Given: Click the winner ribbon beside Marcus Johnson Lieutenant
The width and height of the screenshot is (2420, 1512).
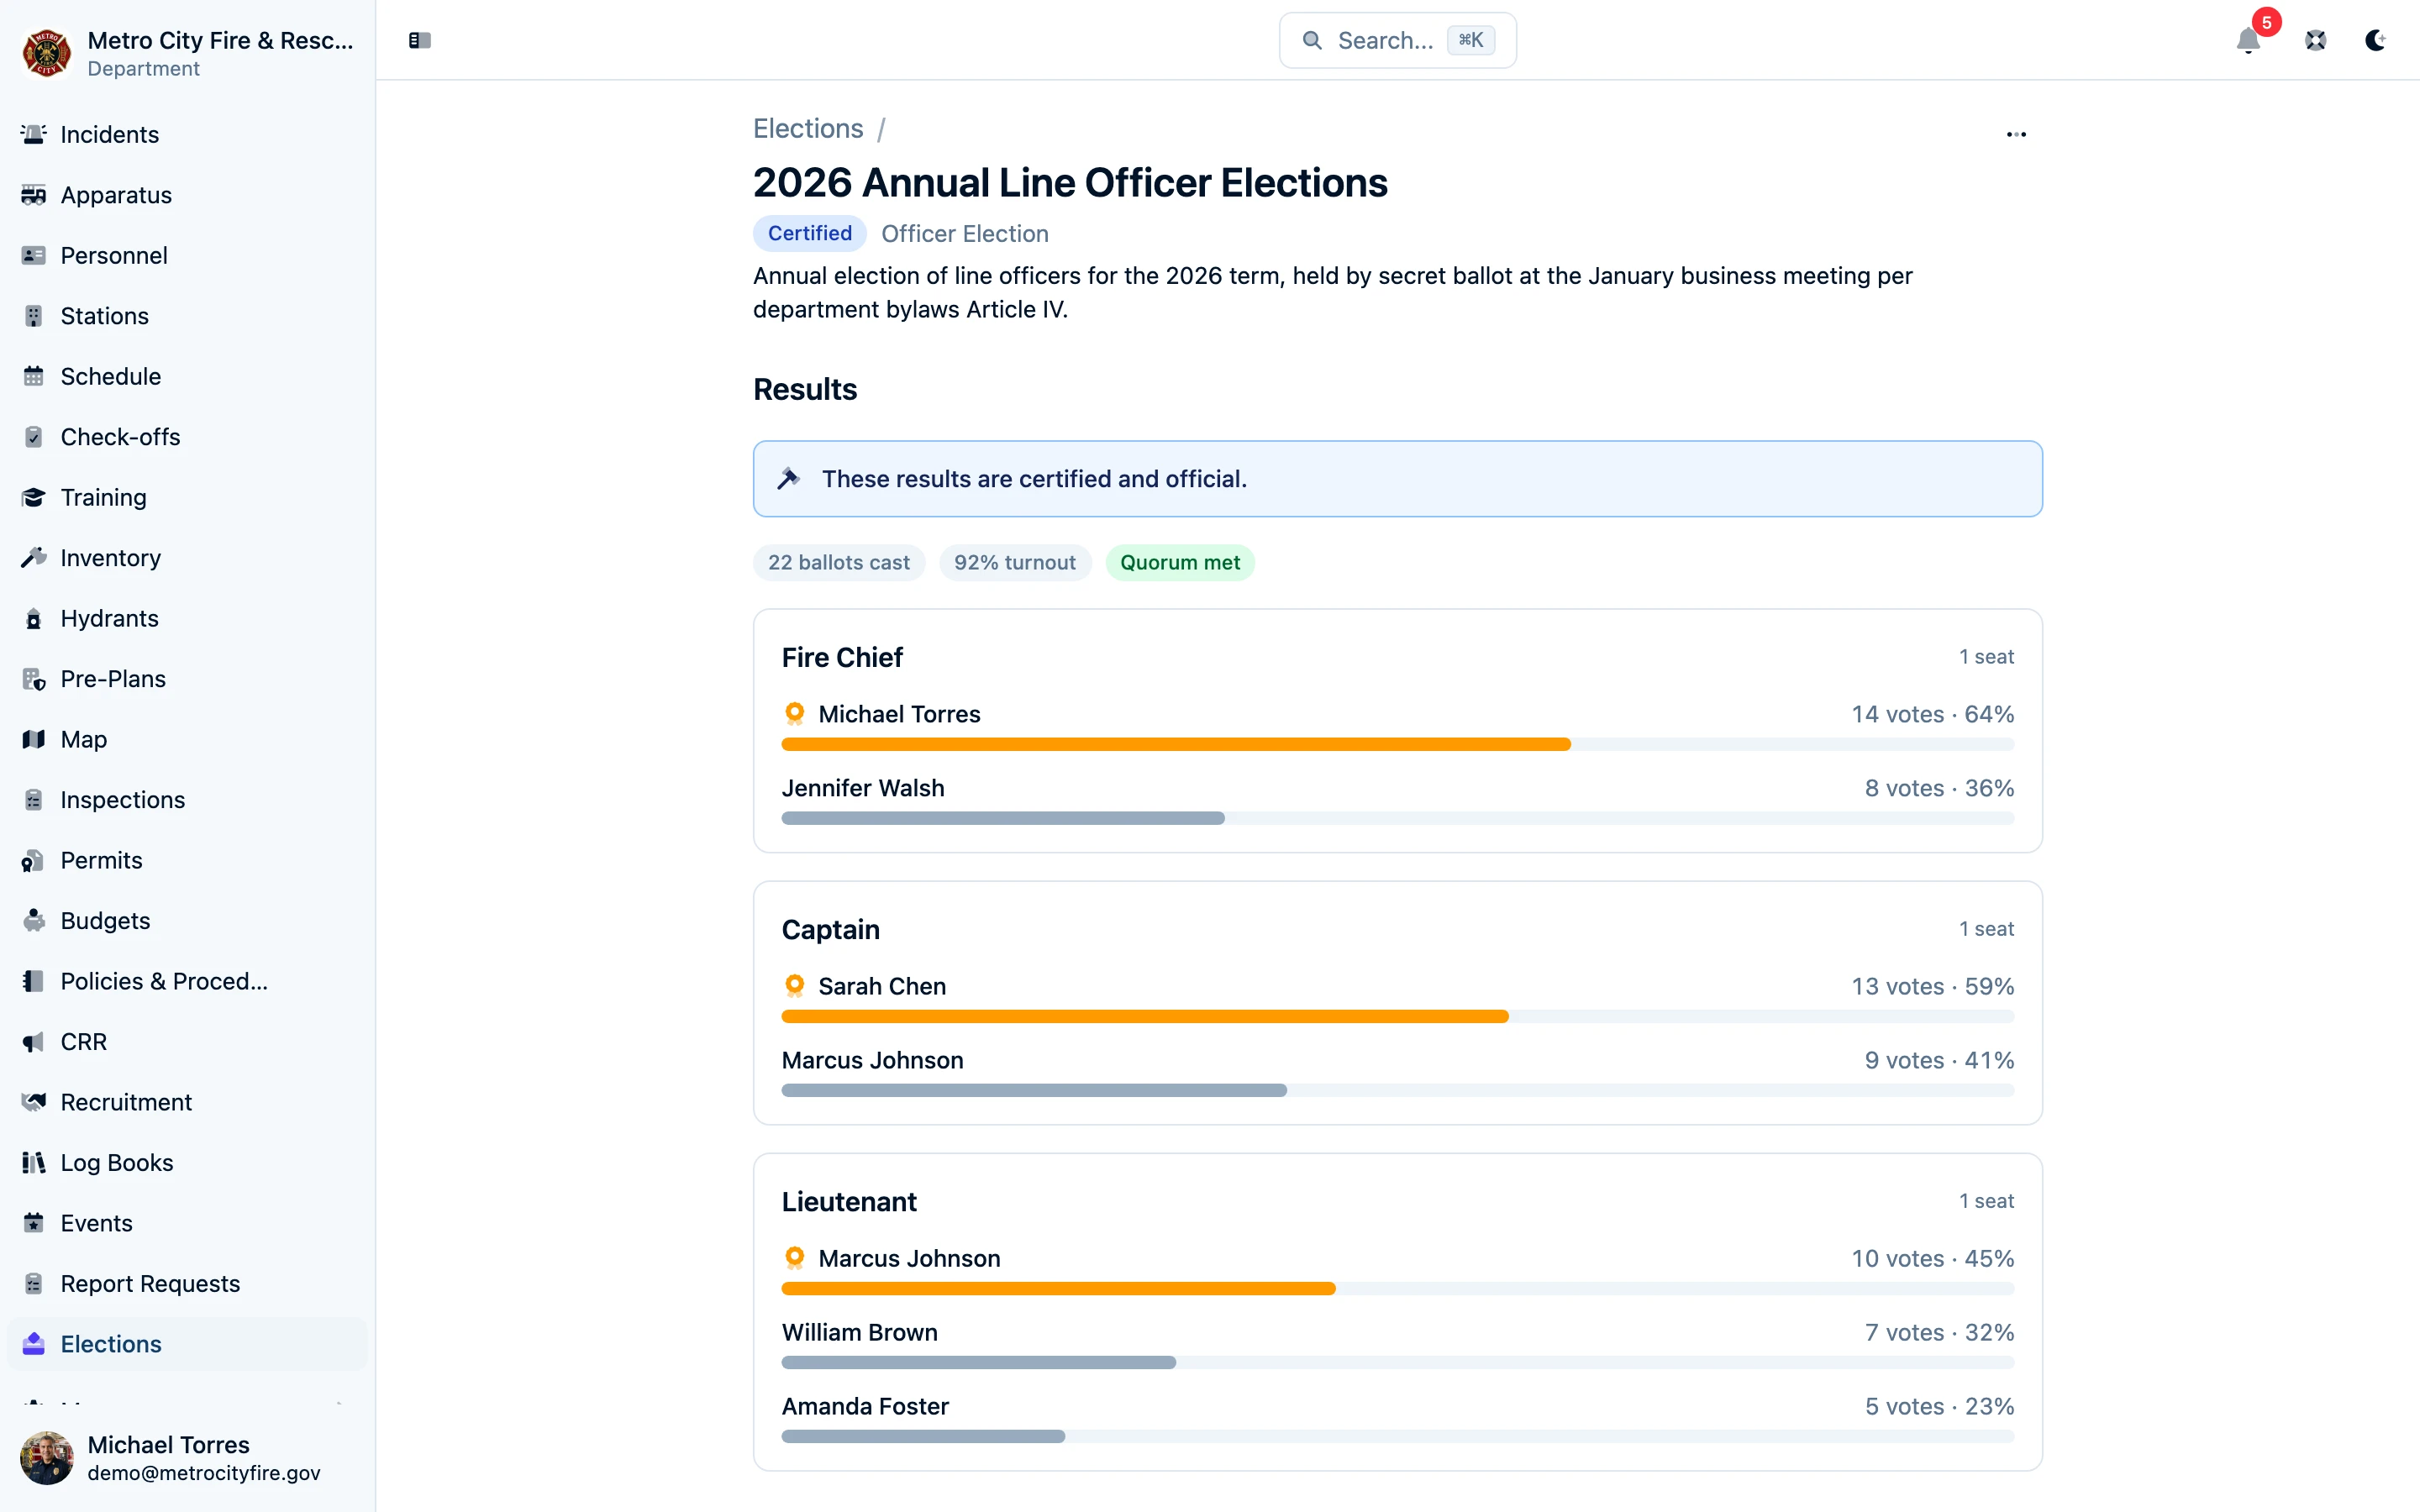Looking at the screenshot, I should click(x=795, y=1258).
